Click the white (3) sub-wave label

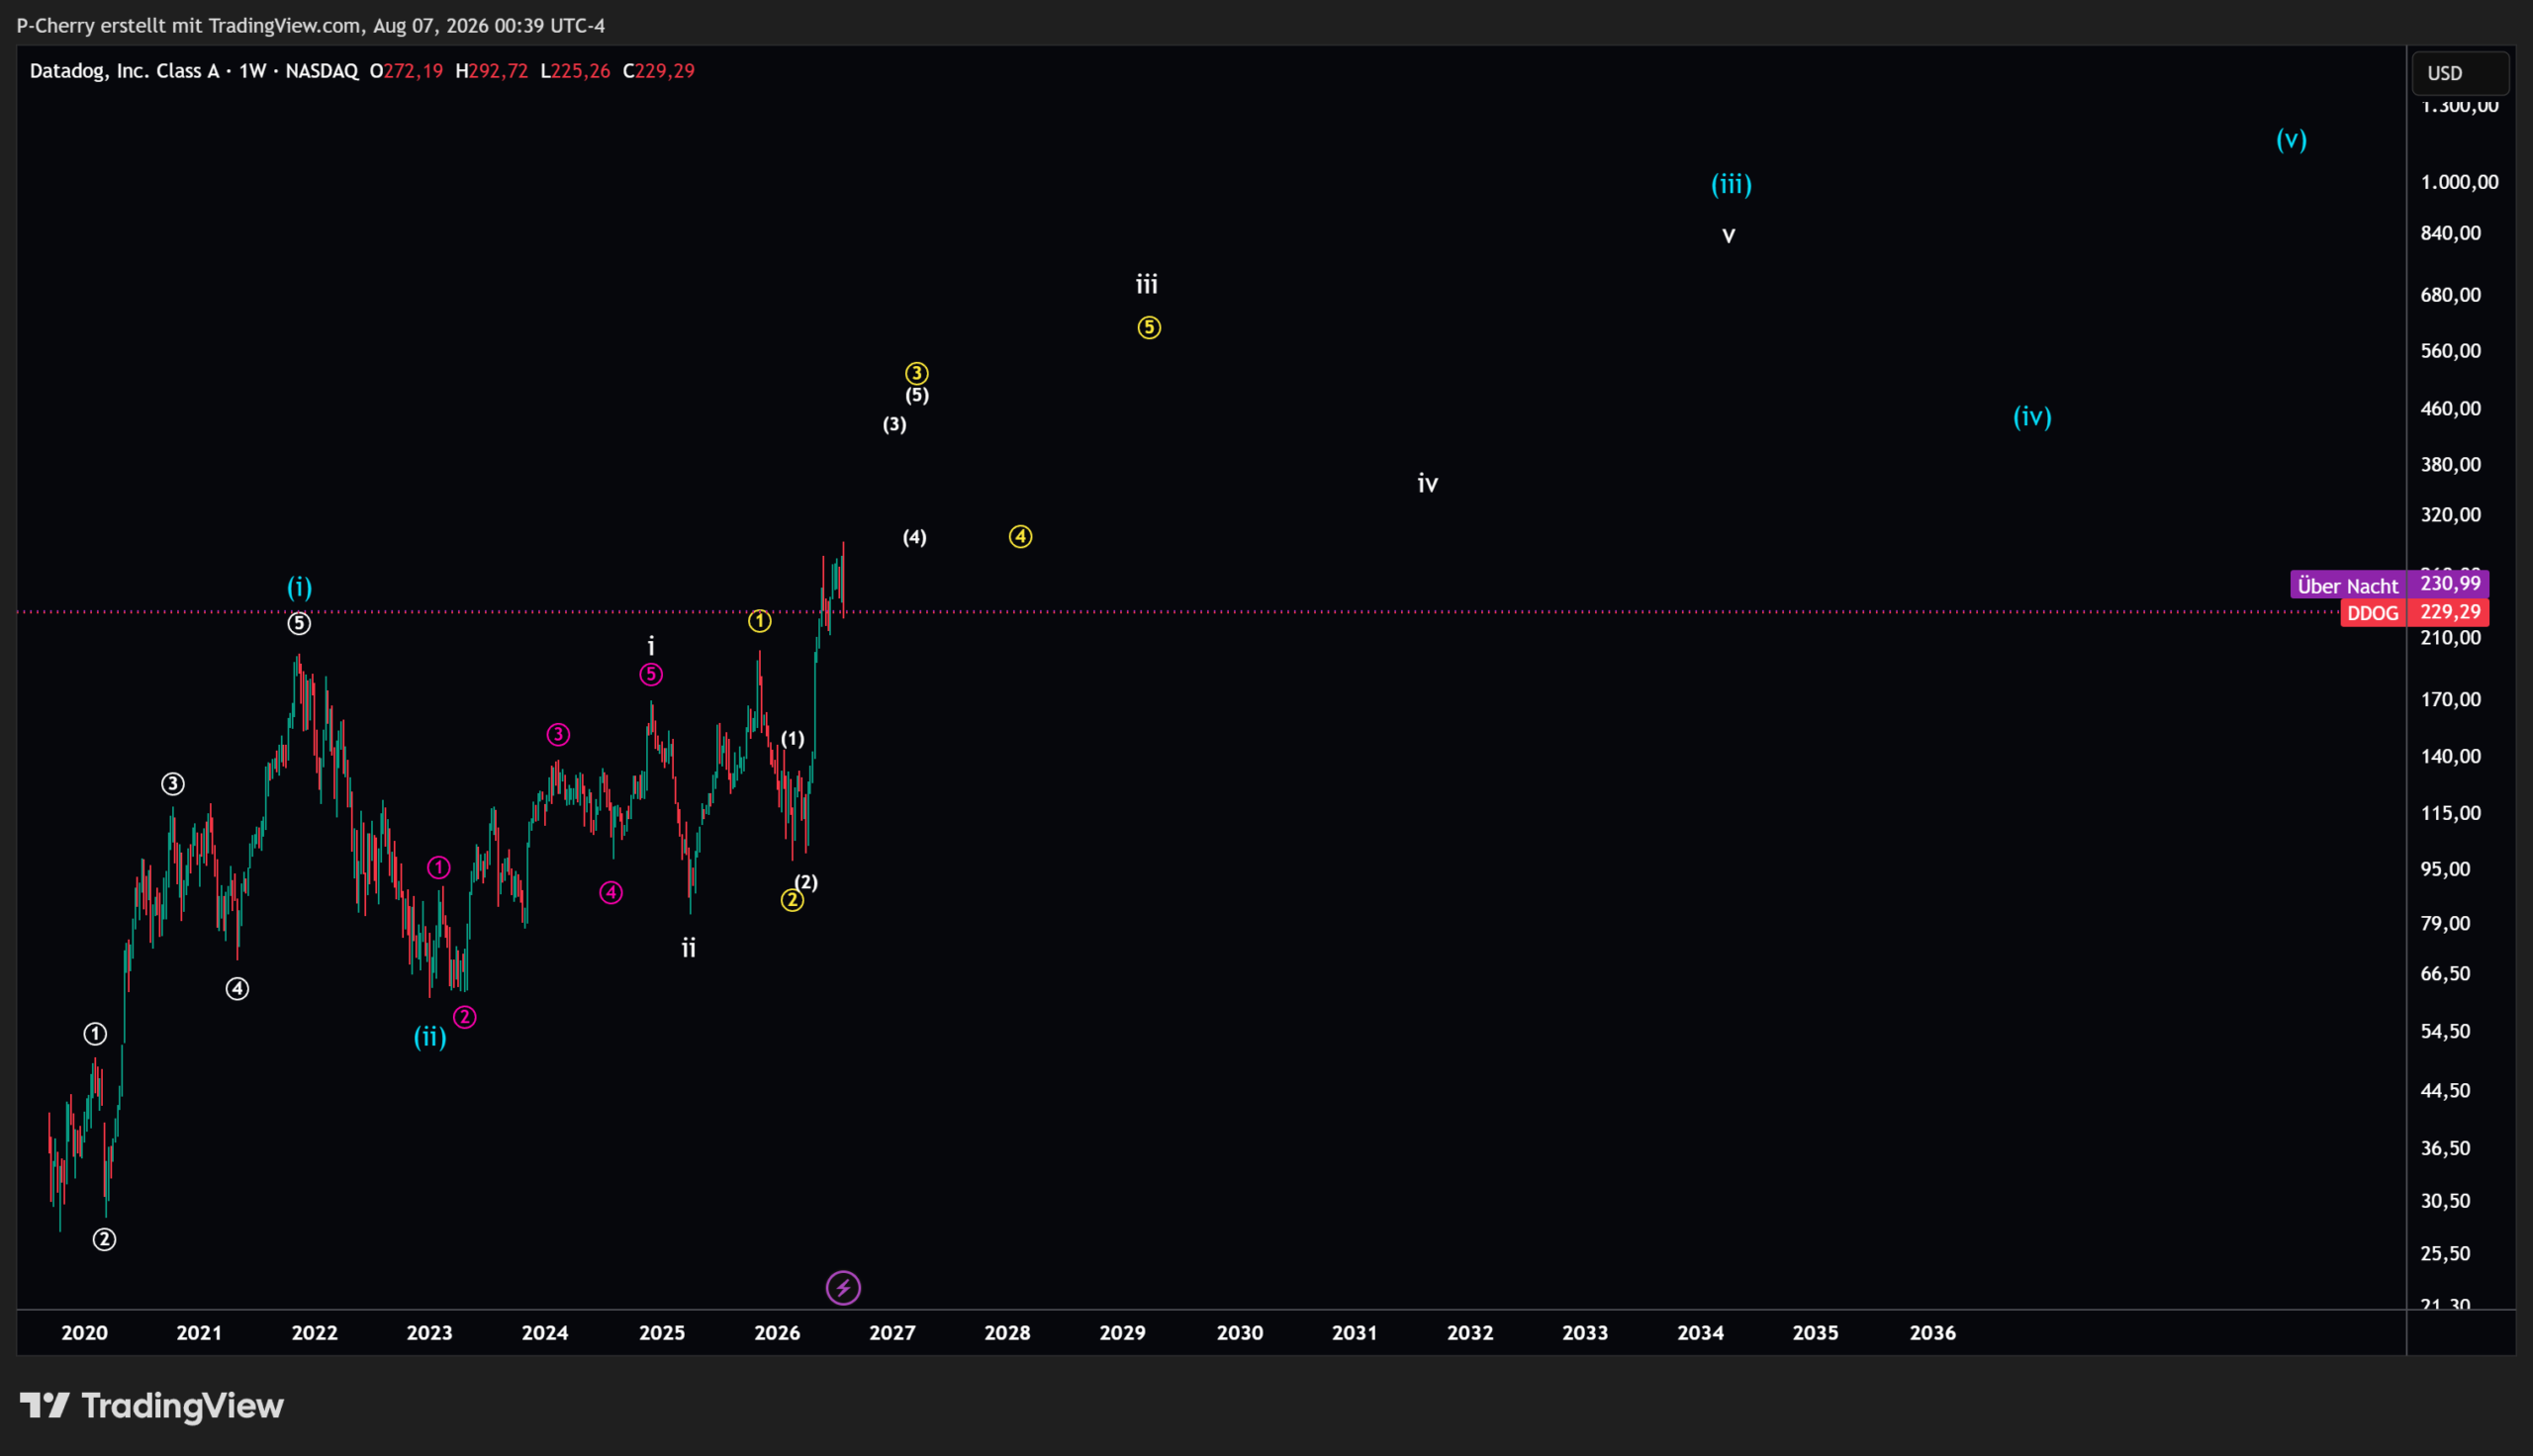895,425
